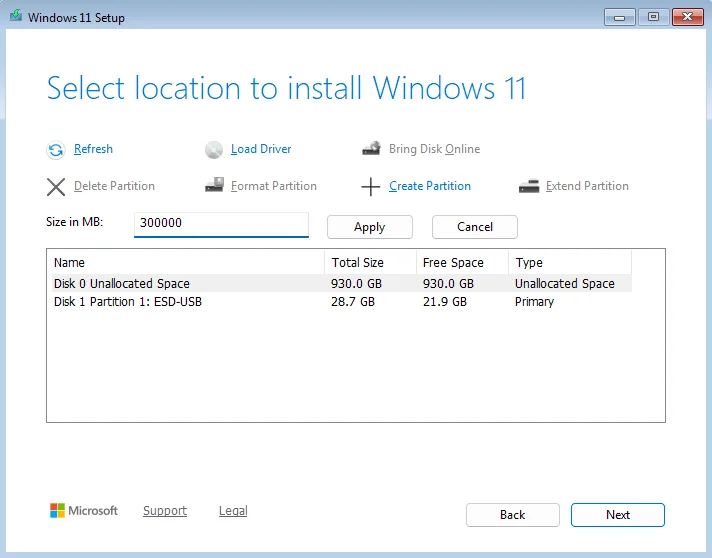Click the Delete Partition label
Viewport: 712px width, 558px height.
point(114,186)
